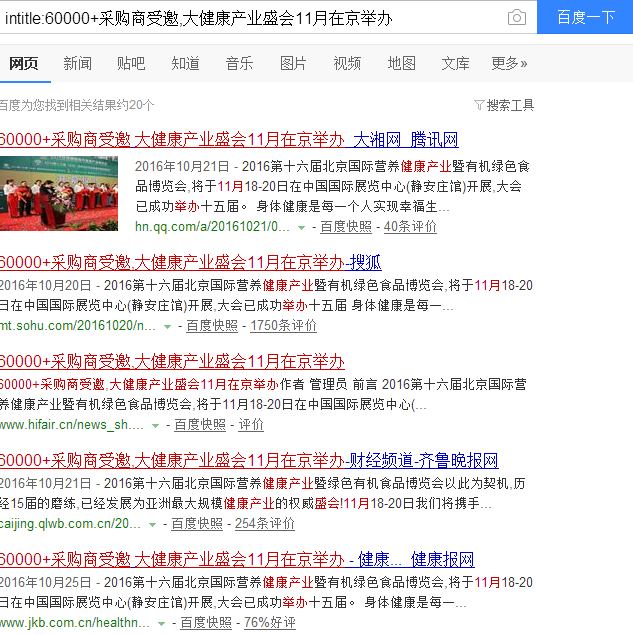Switch to the 新闻 tab

[77, 64]
